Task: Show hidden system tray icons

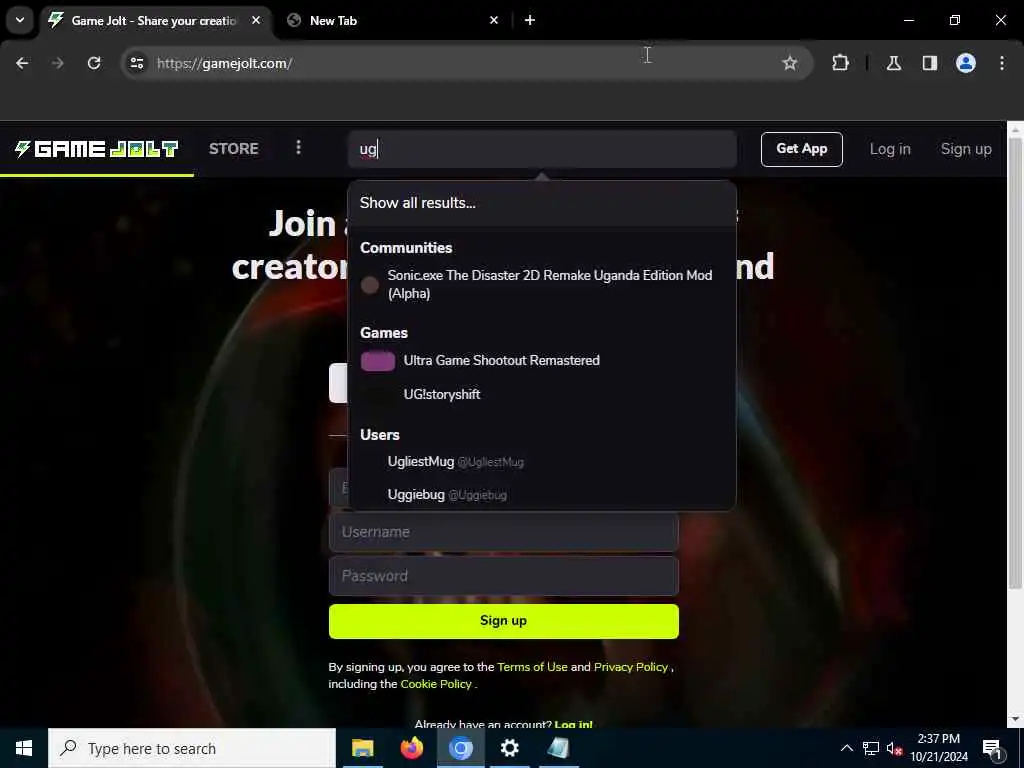Action: tap(846, 748)
